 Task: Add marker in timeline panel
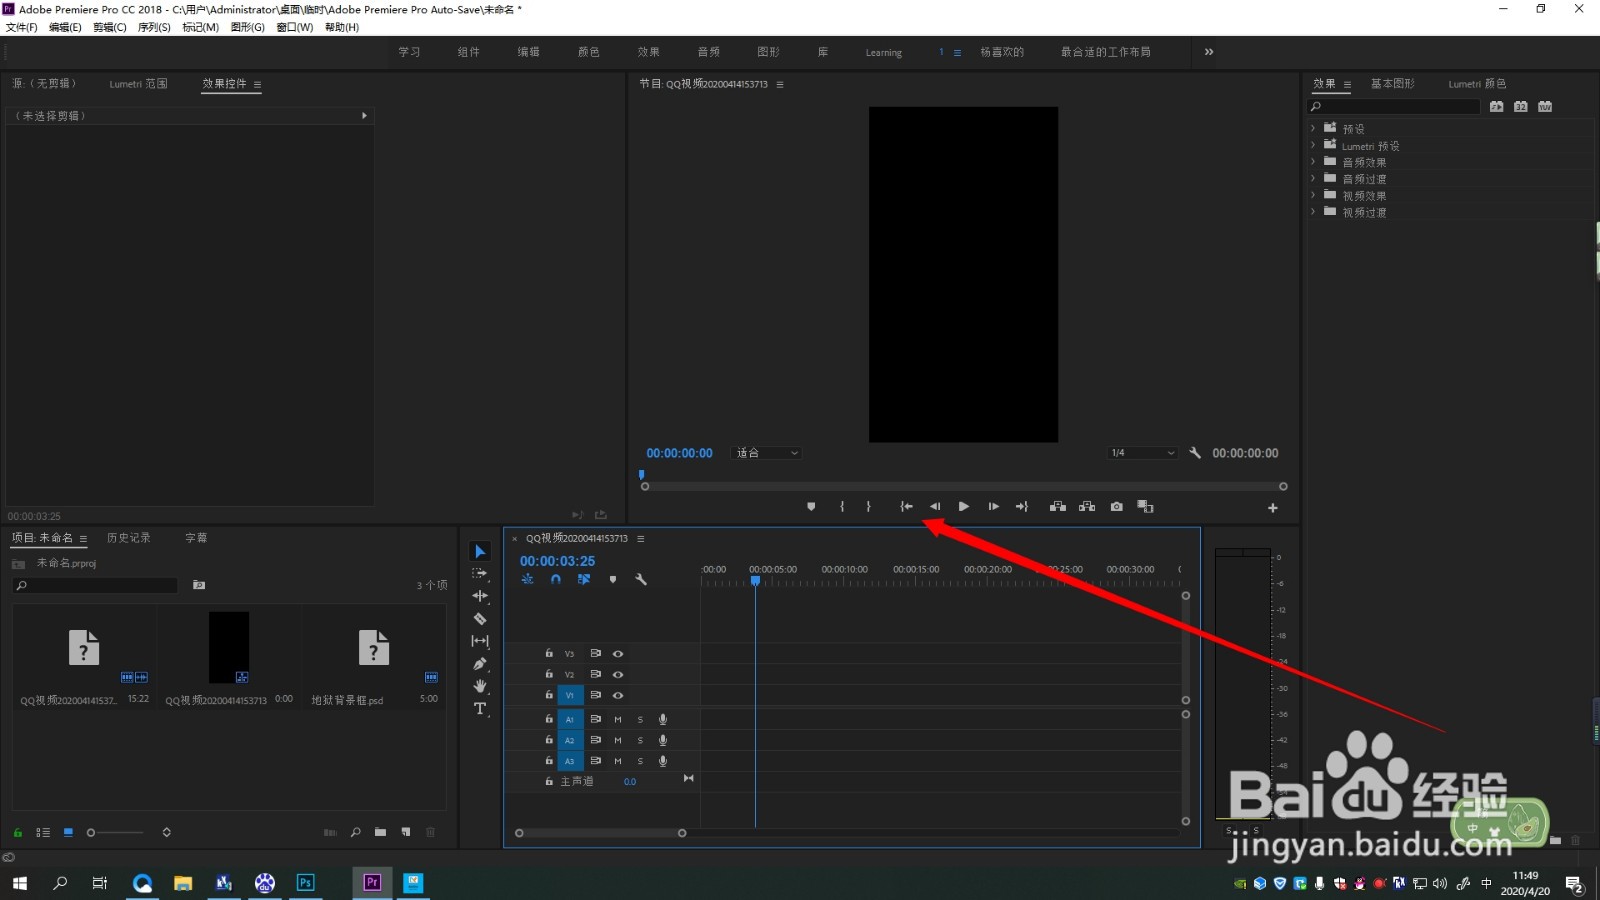click(613, 580)
